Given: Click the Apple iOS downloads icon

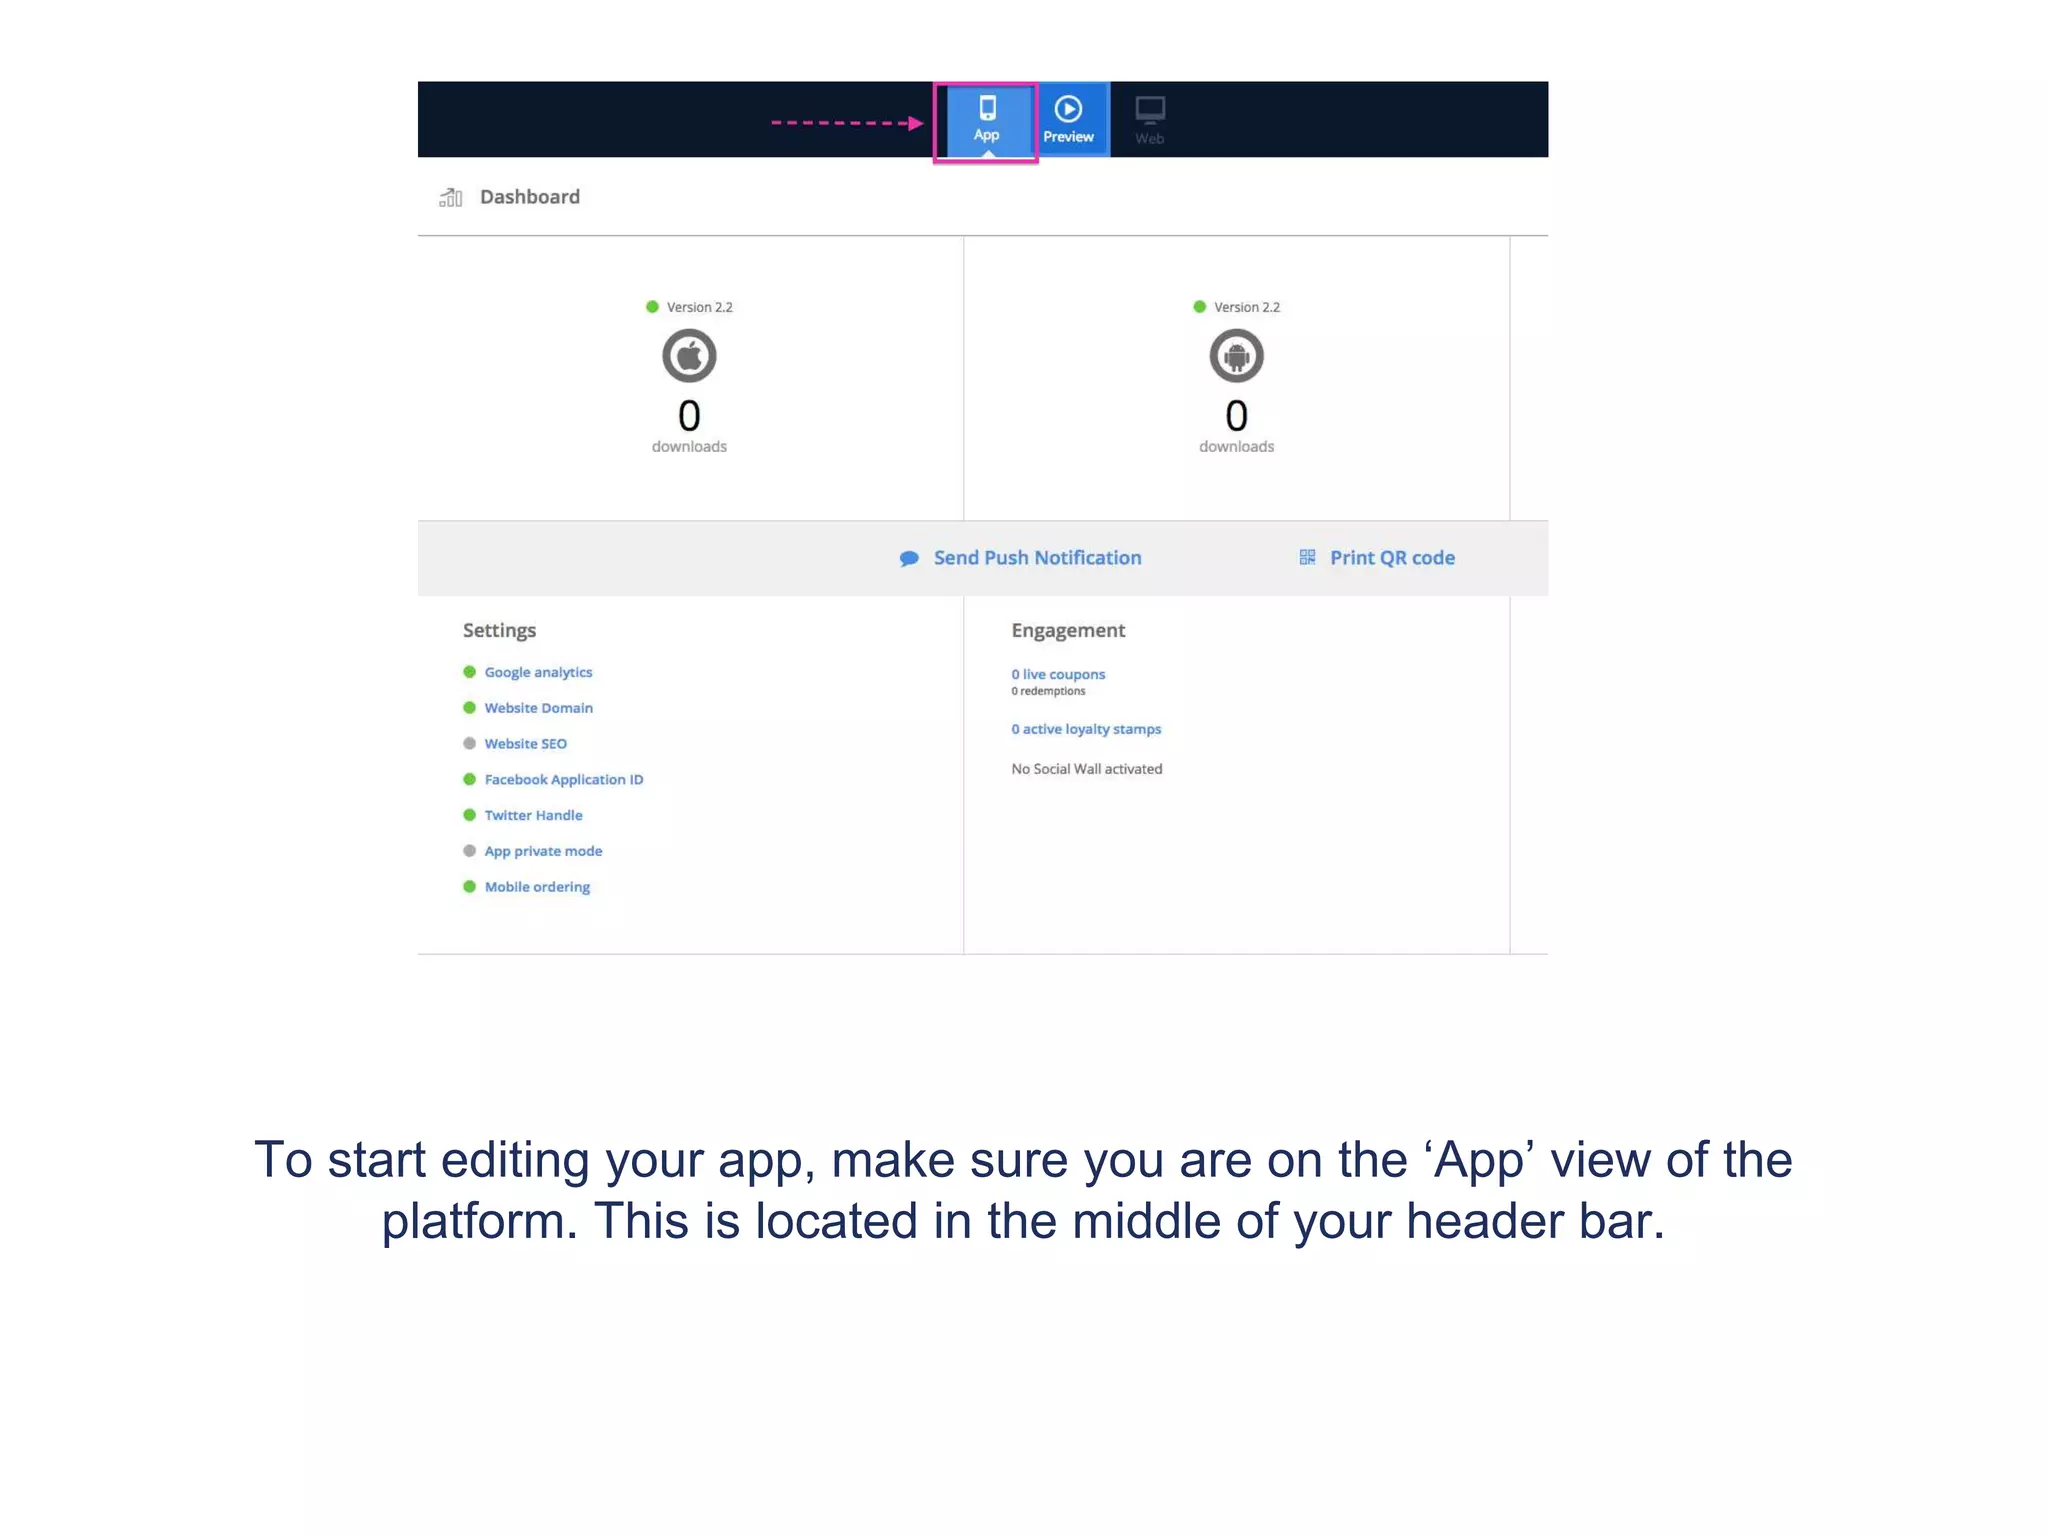Looking at the screenshot, I should click(689, 356).
